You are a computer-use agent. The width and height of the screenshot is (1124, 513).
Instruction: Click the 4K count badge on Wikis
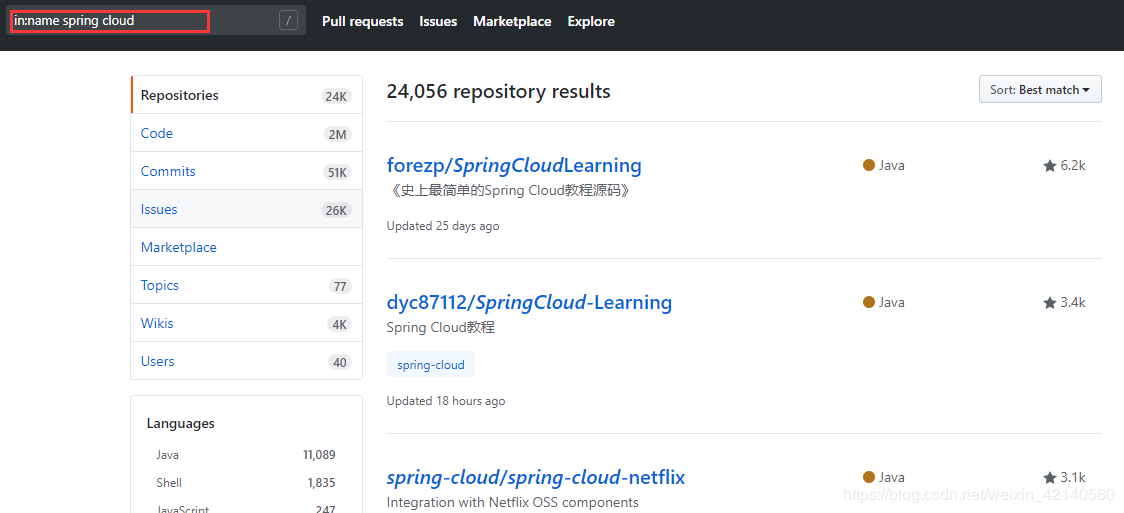click(338, 325)
